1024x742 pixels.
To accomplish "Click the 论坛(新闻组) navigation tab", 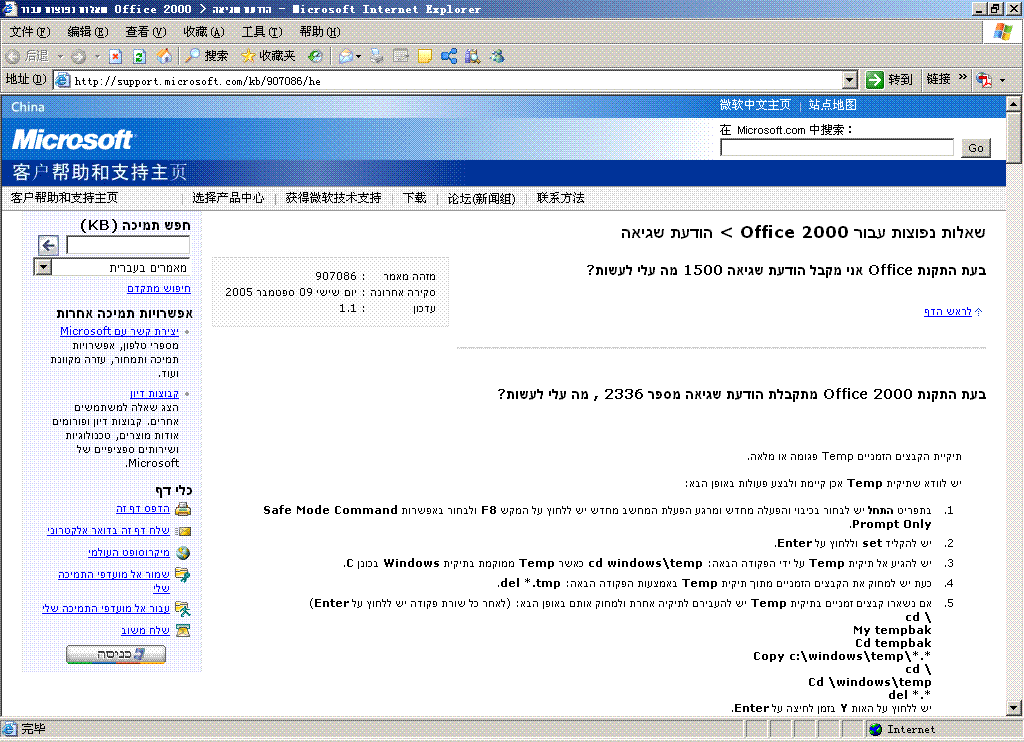I will coord(481,198).
